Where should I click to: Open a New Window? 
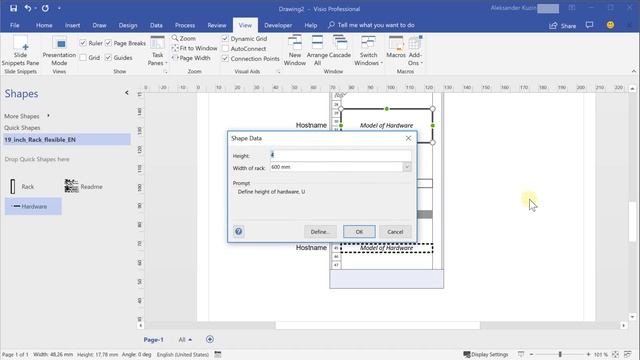tap(295, 51)
